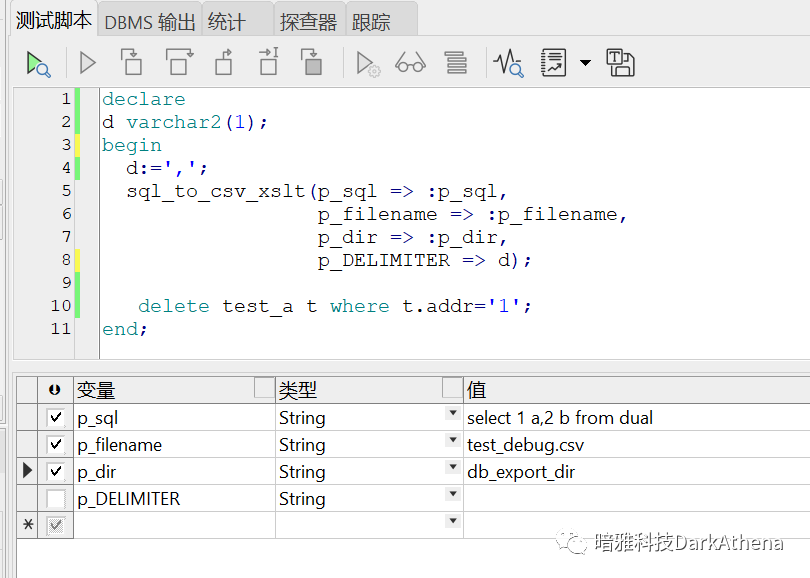Open type dropdown for p_dir
This screenshot has width=810, height=578.
pos(453,467)
